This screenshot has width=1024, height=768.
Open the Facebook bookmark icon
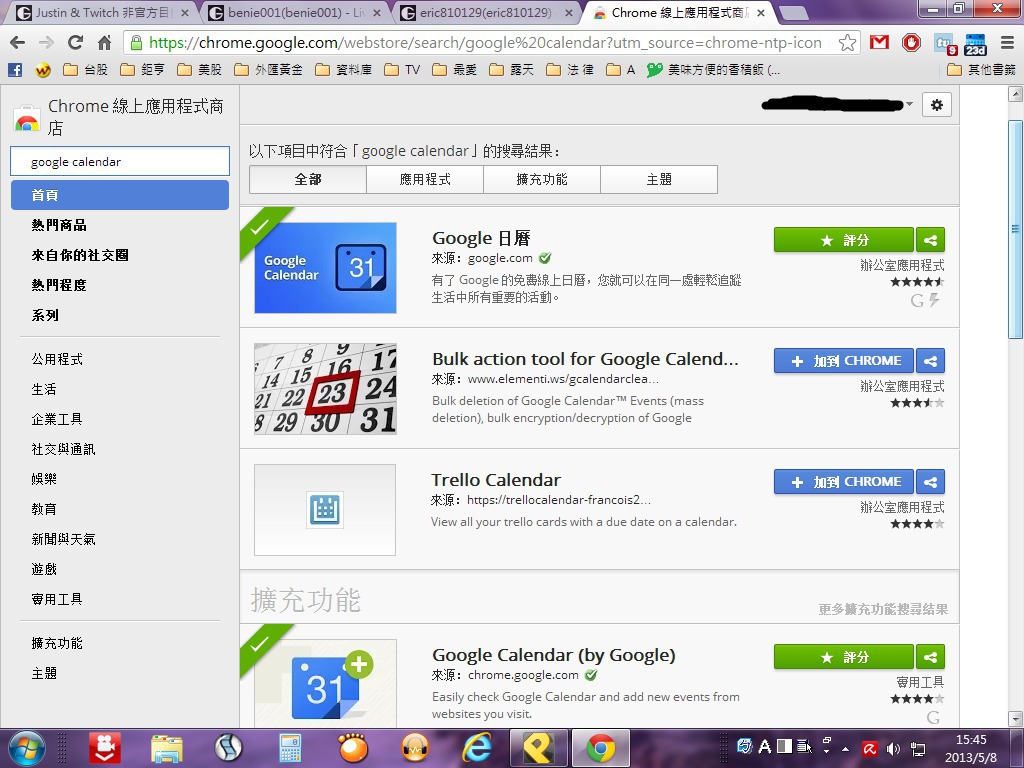coord(14,70)
